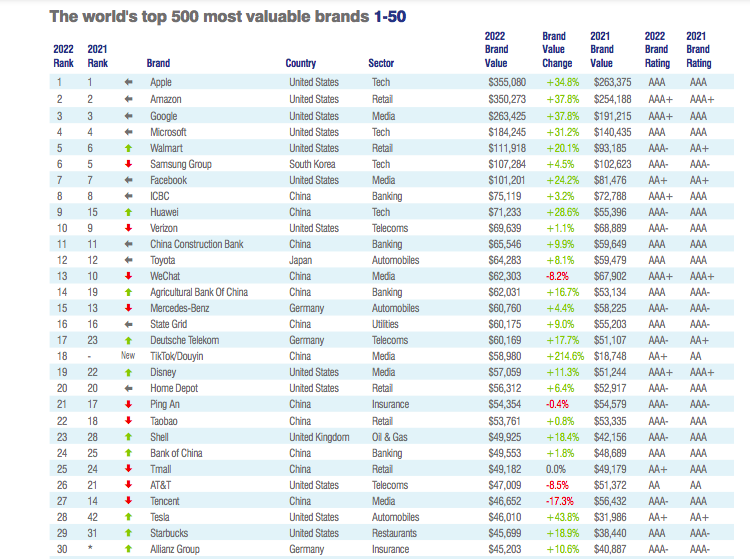750x559 pixels.
Task: Click the red down arrow beside Ping An
Action: click(128, 405)
